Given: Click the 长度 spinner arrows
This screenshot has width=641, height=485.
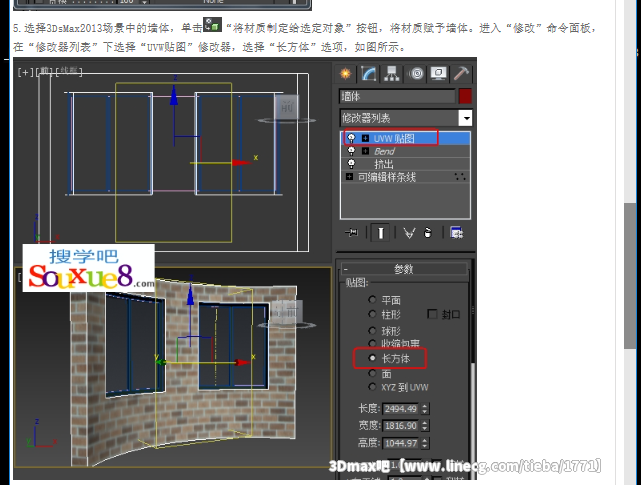Looking at the screenshot, I should pyautogui.click(x=425, y=409).
